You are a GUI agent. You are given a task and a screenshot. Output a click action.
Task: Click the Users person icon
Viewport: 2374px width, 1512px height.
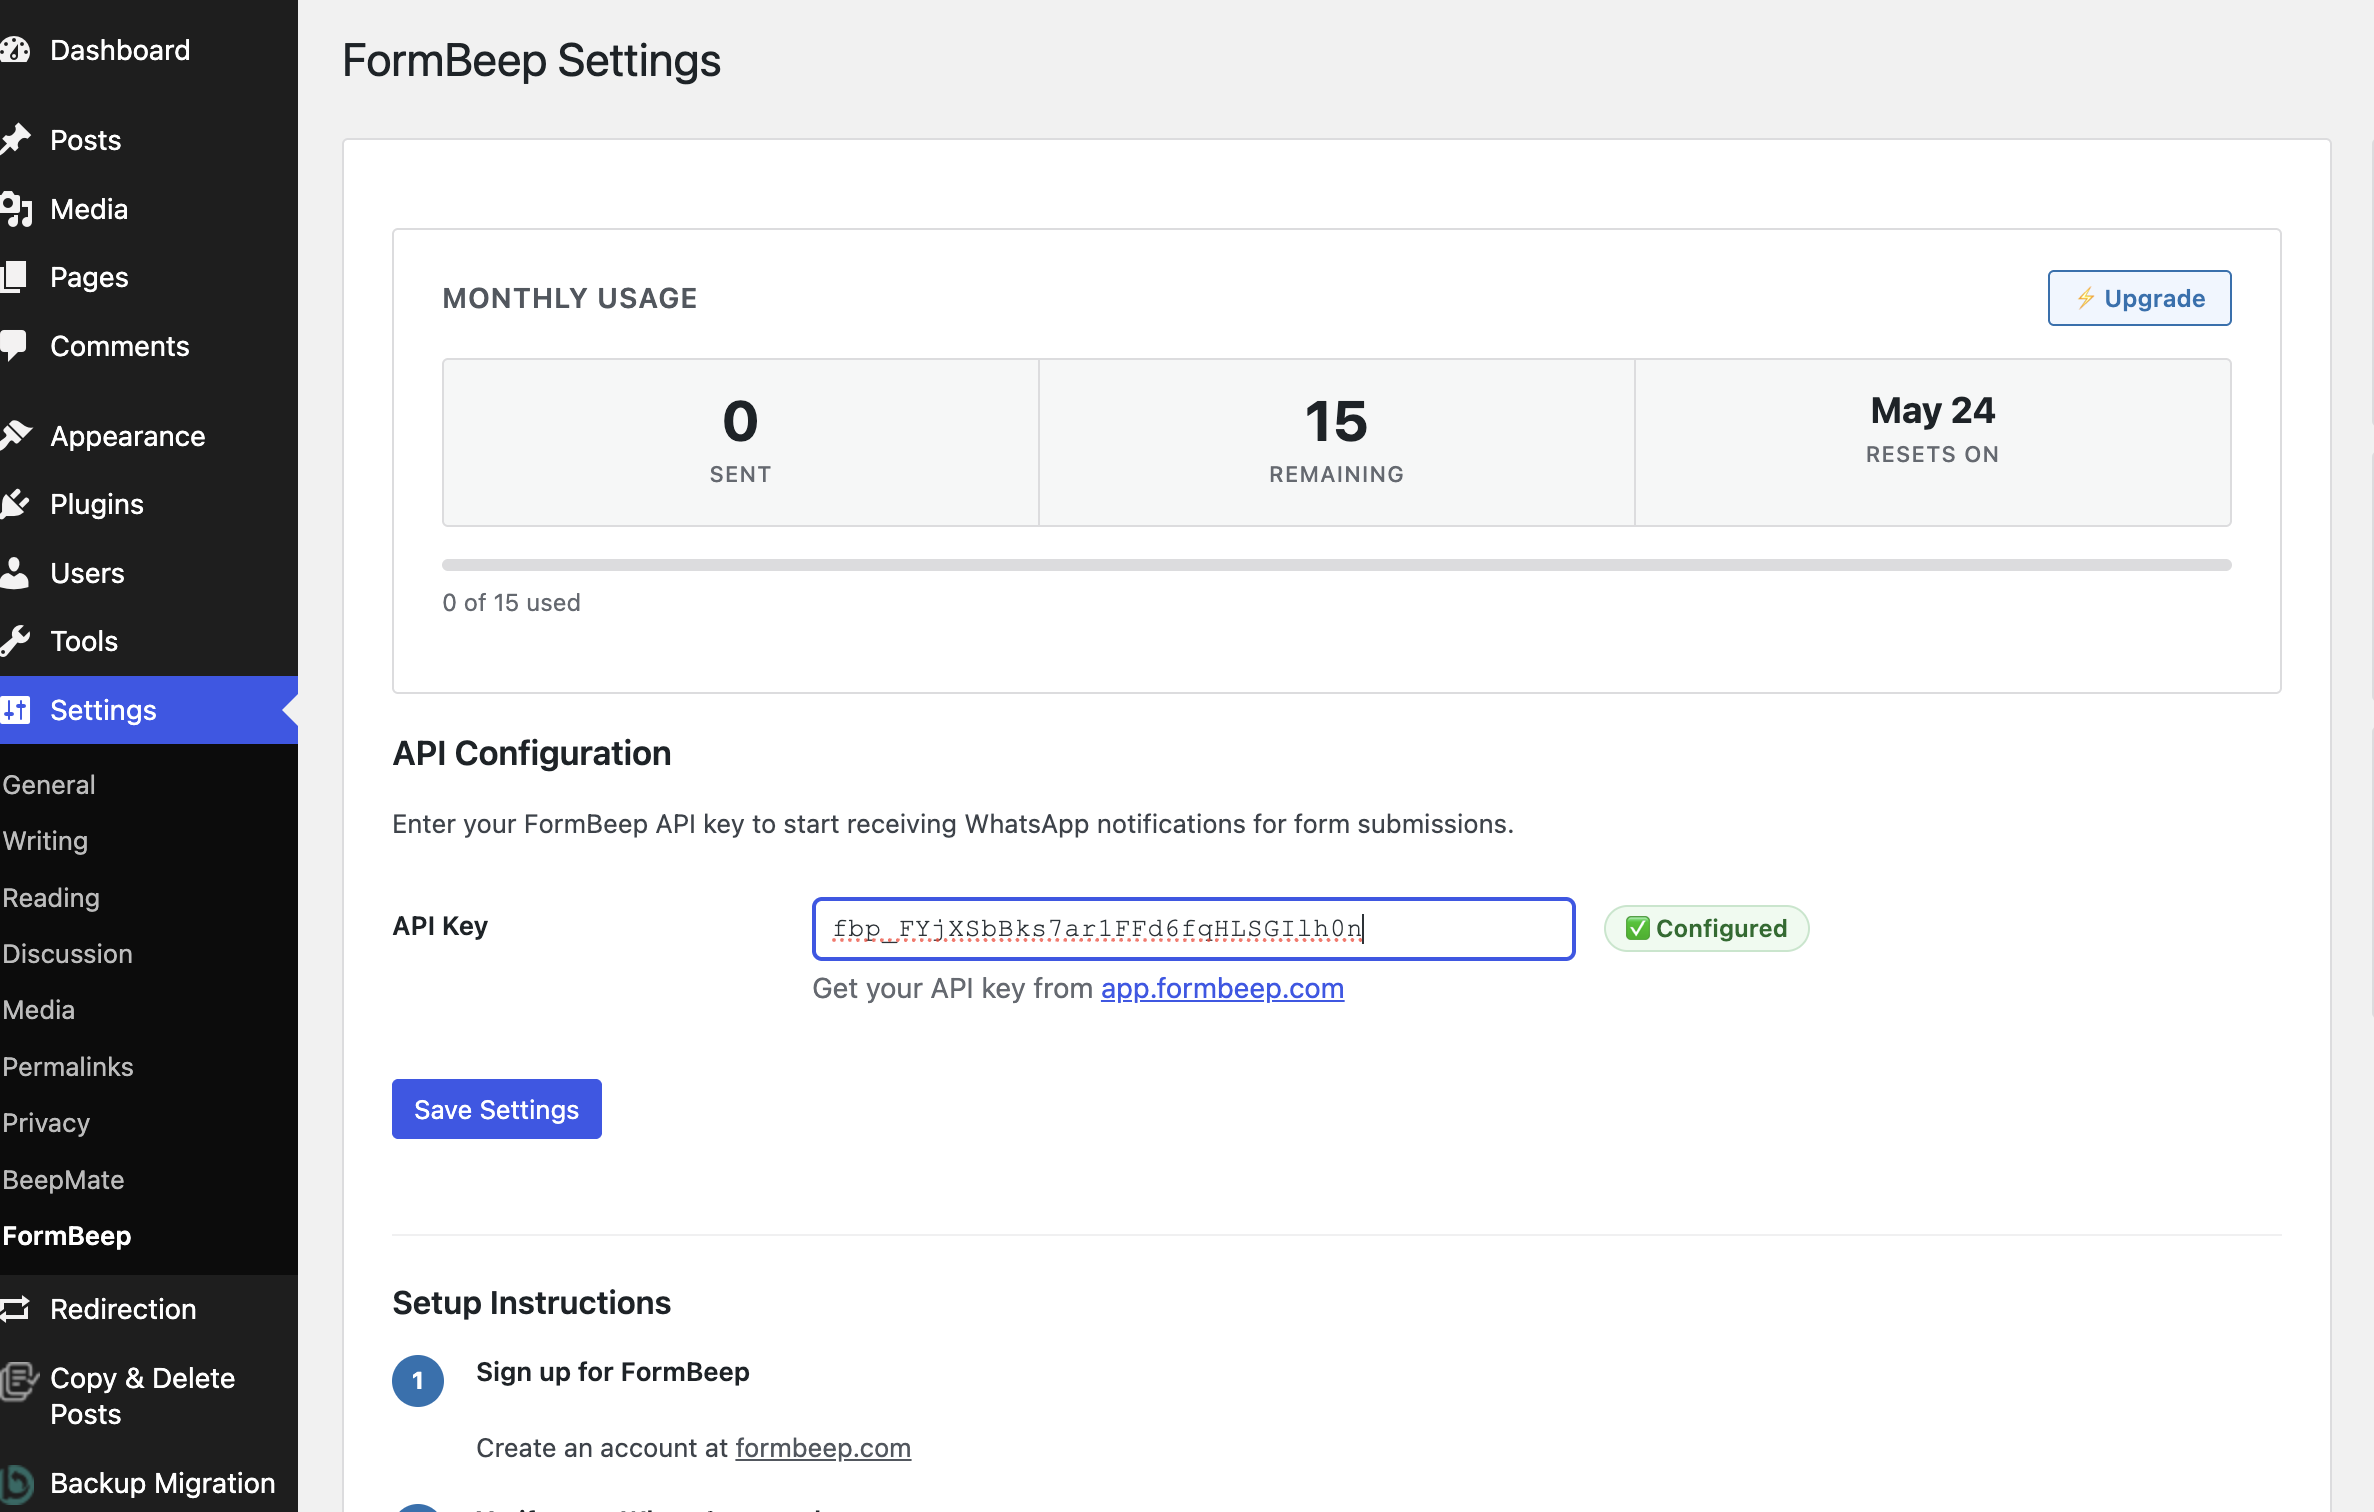click(15, 573)
